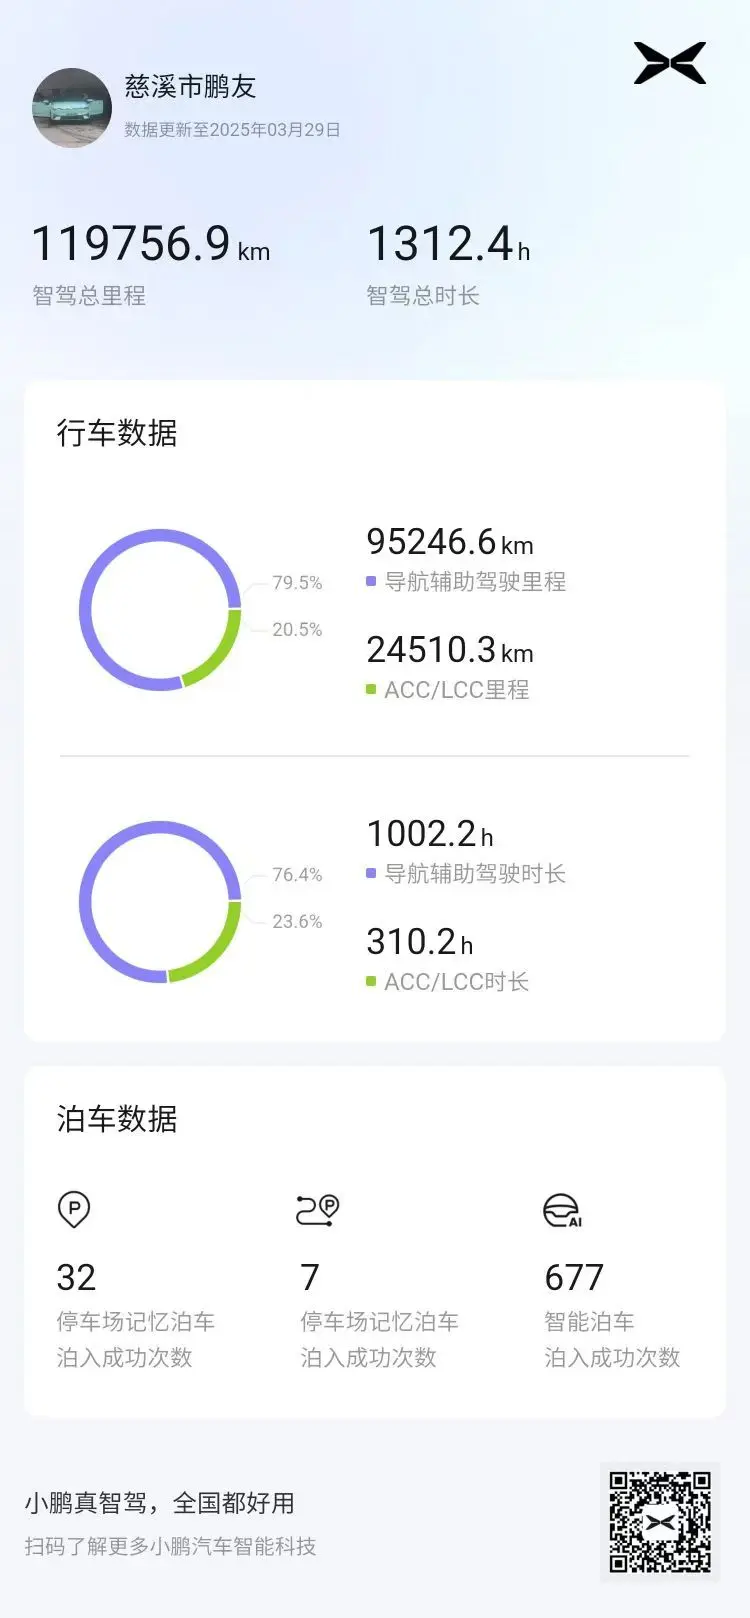Tap the 扫码了解更多小鹏汽车智能科技 text
750x1618 pixels.
[x=170, y=1546]
